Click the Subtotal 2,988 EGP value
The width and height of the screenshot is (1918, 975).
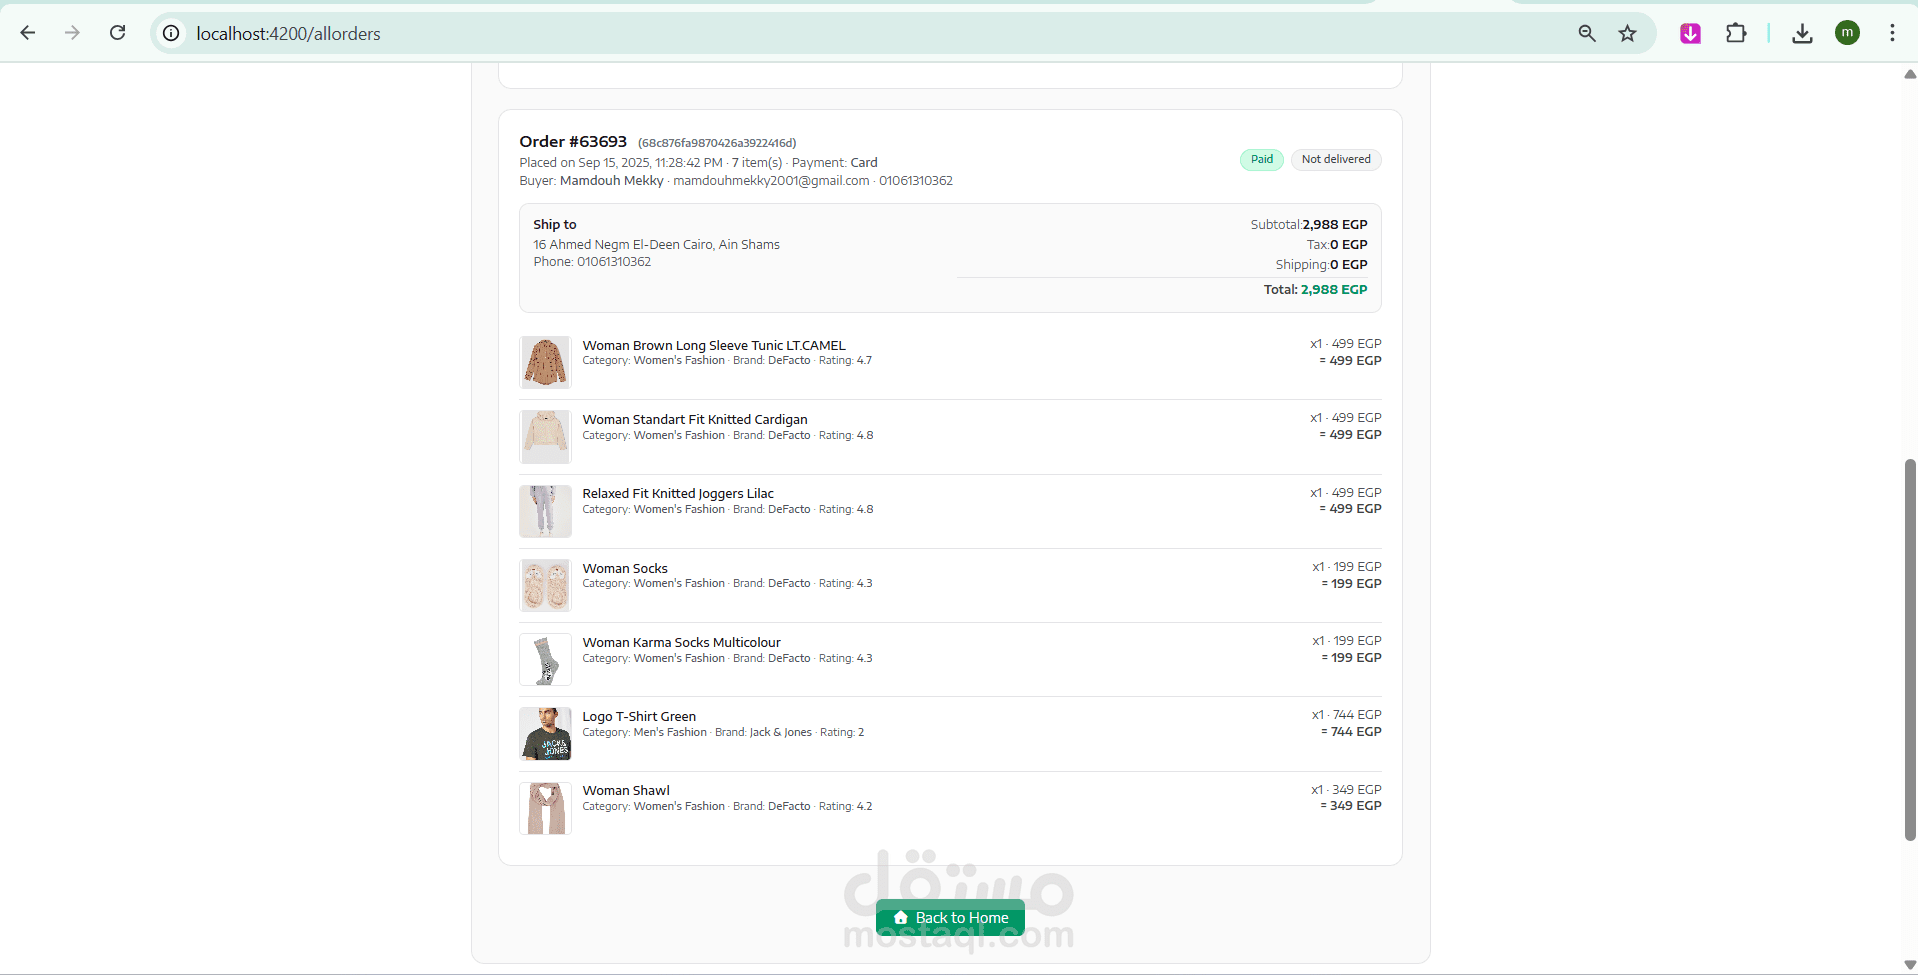pyautogui.click(x=1335, y=225)
